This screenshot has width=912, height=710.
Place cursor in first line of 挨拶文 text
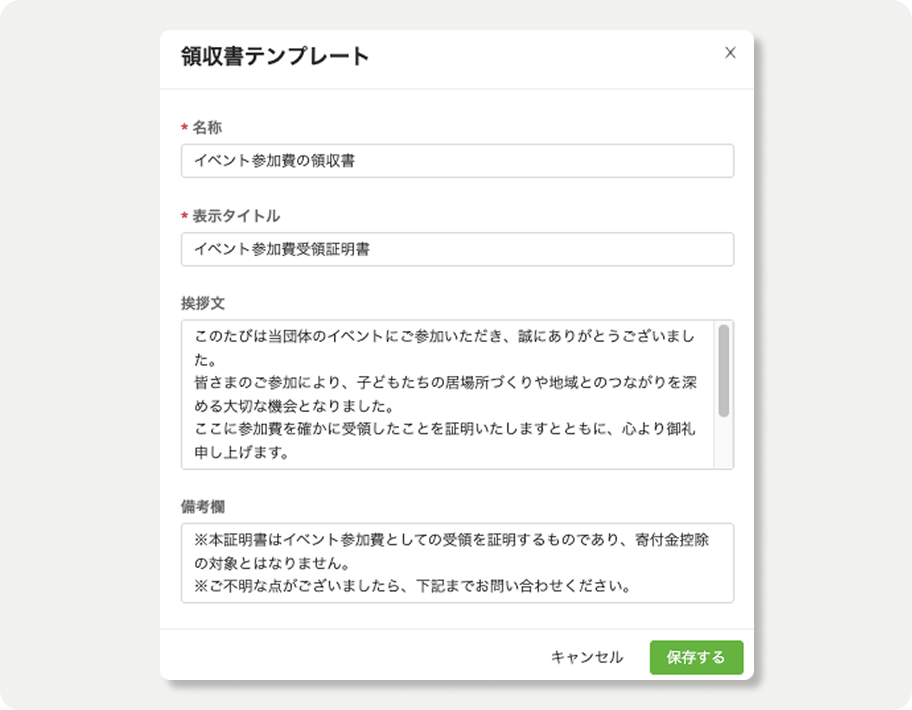[x=444, y=337]
